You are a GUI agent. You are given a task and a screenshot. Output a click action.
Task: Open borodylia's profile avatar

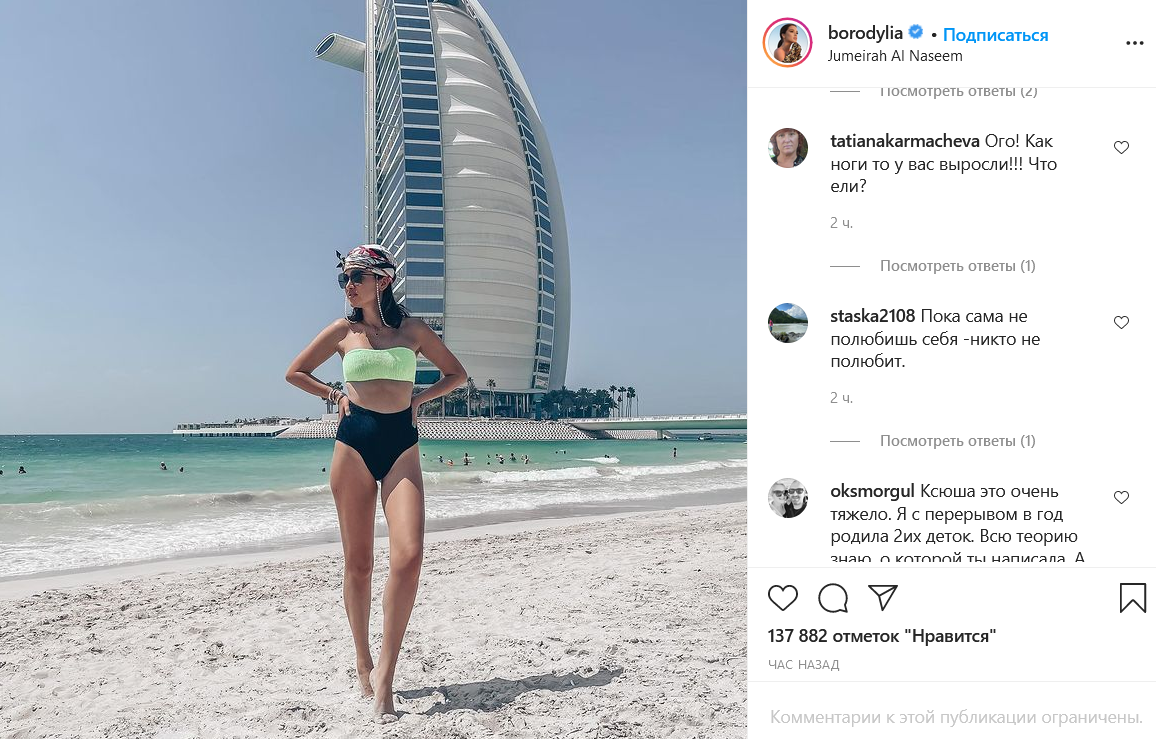(787, 43)
